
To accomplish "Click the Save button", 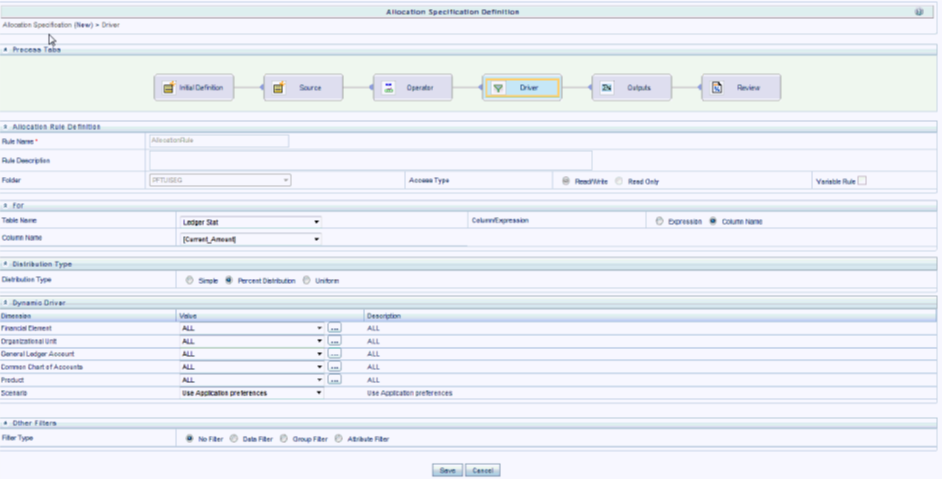I will 448,471.
